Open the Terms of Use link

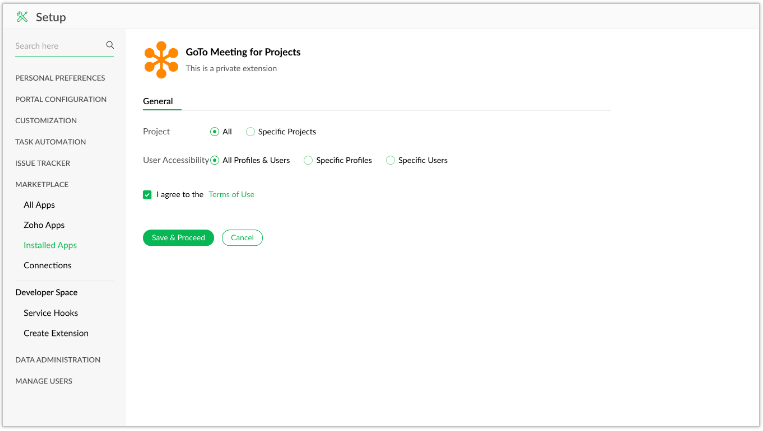pyautogui.click(x=231, y=194)
